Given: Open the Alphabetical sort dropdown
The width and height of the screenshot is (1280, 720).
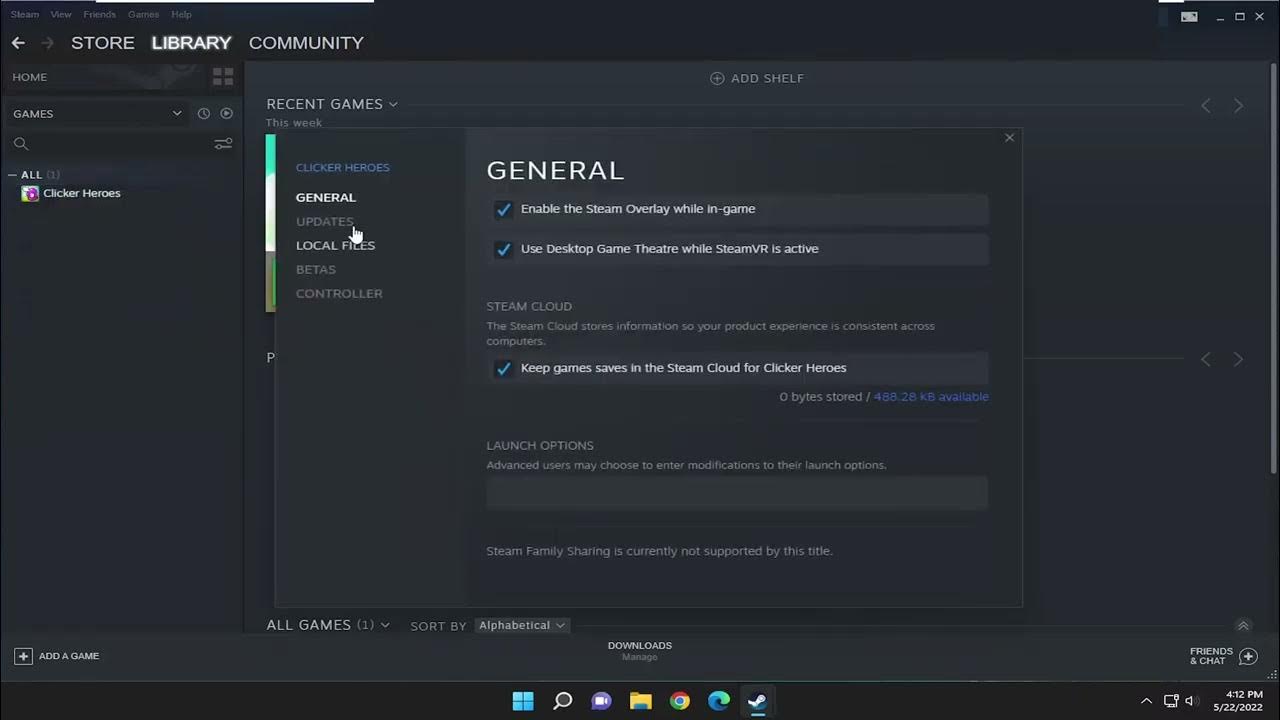Looking at the screenshot, I should (x=521, y=625).
